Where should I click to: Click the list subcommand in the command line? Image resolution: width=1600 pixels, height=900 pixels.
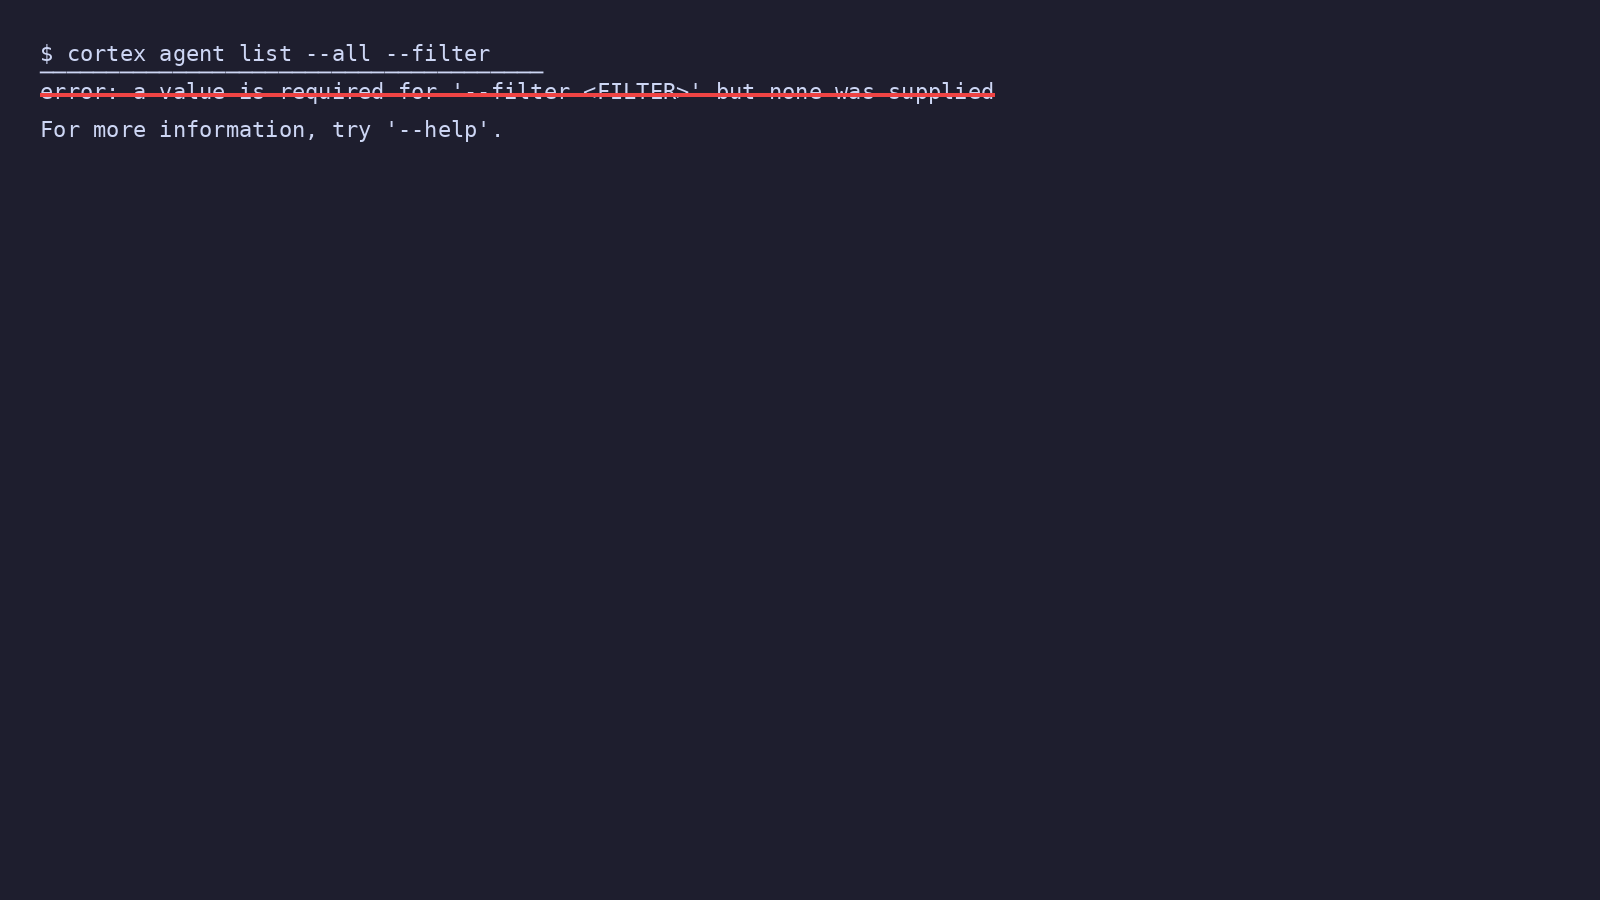pyautogui.click(x=265, y=54)
